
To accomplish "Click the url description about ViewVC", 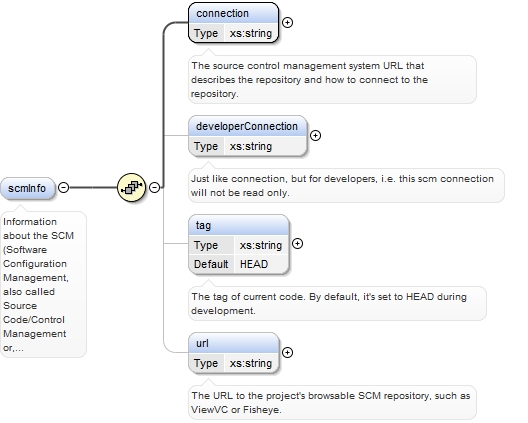I will (332, 403).
